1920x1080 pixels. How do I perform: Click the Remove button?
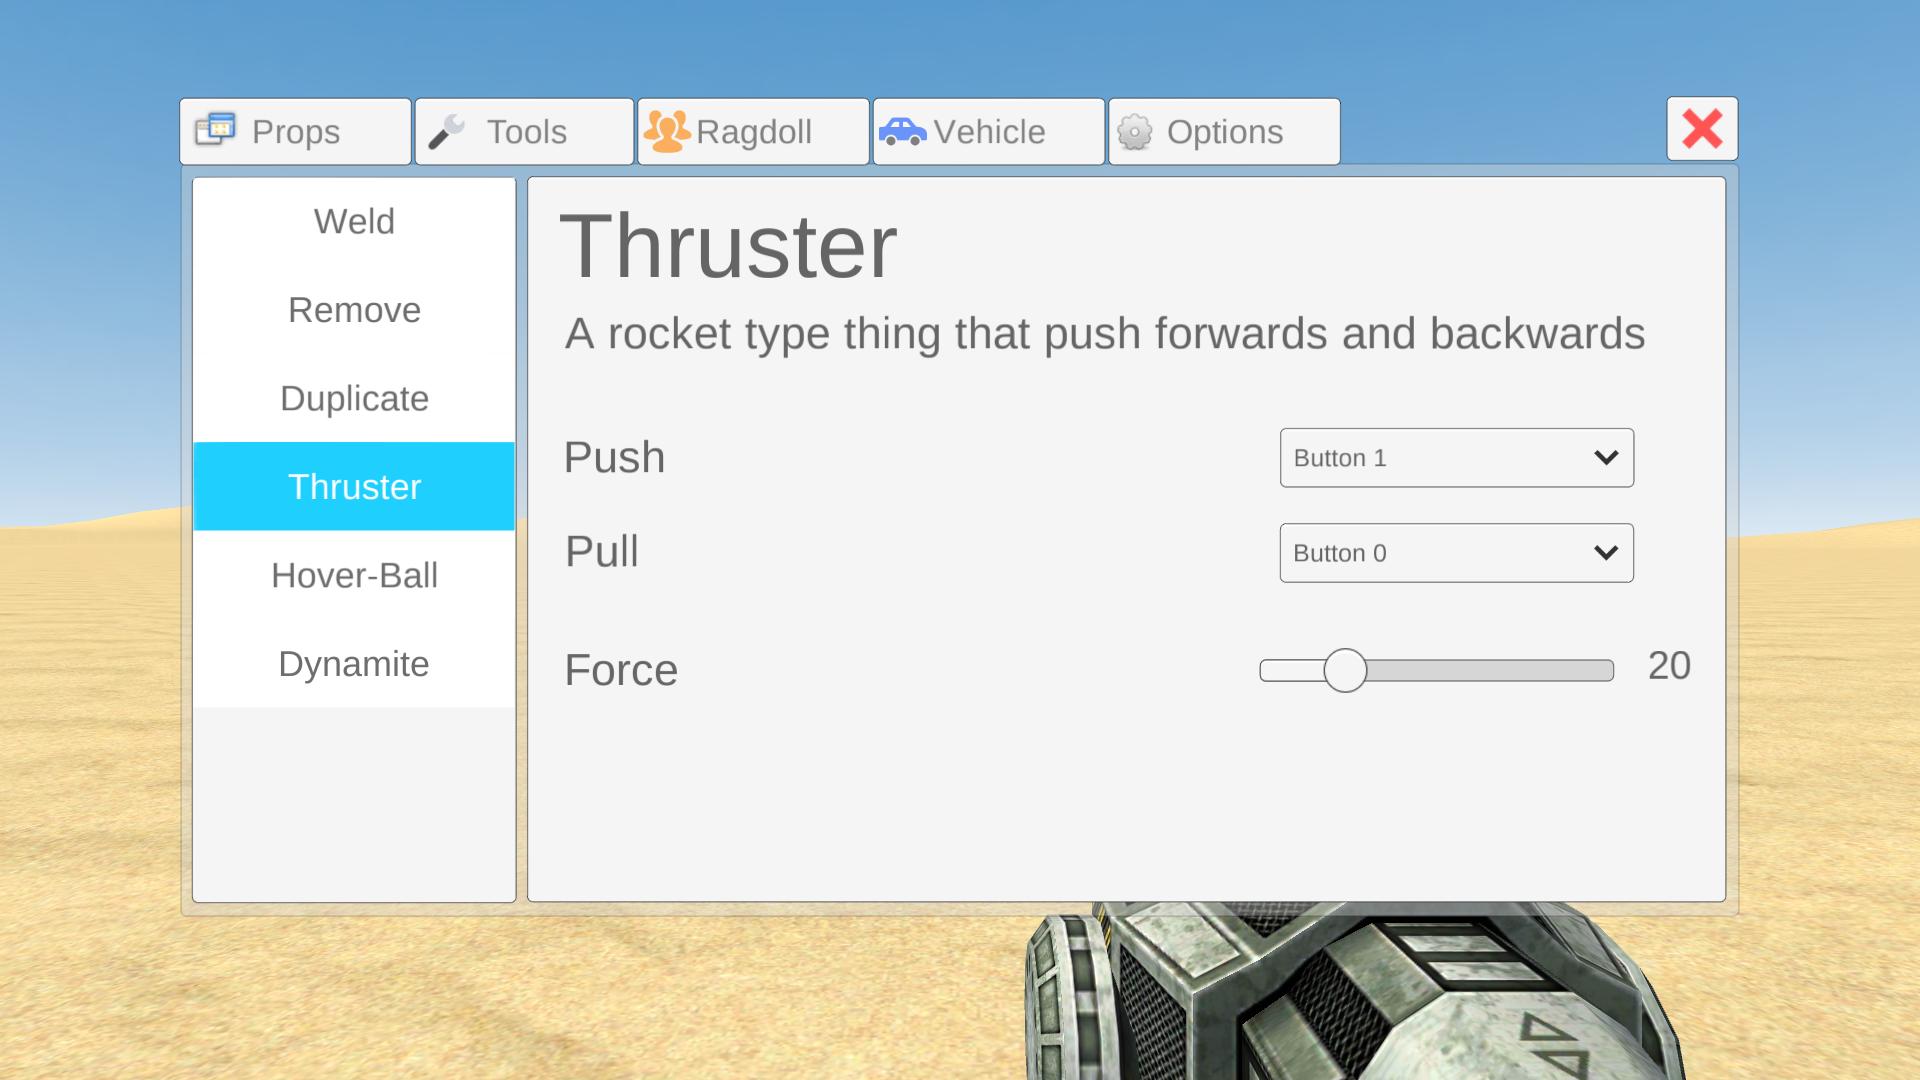(x=353, y=309)
